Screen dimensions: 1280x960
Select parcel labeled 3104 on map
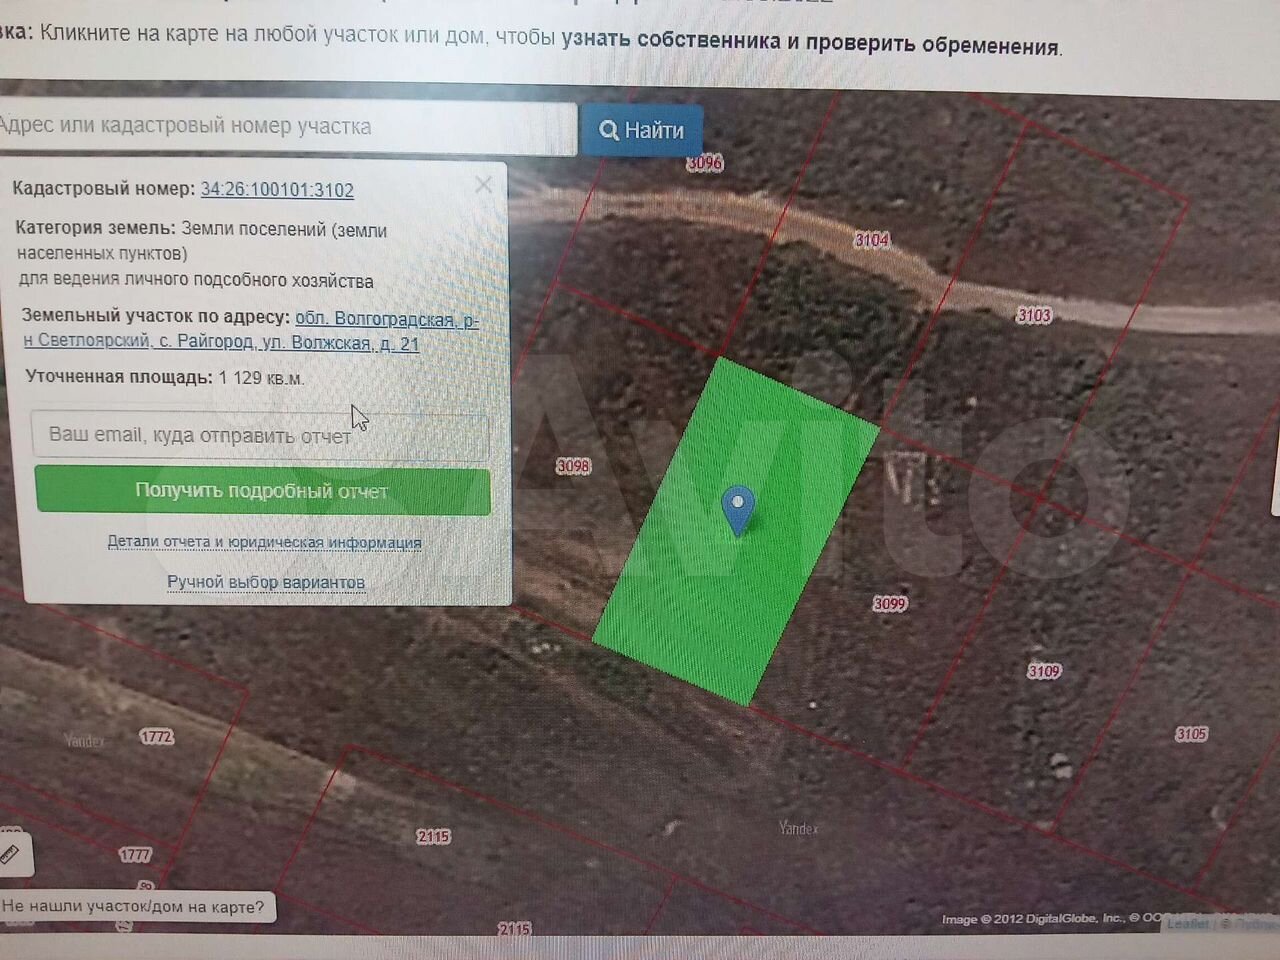[x=872, y=240]
